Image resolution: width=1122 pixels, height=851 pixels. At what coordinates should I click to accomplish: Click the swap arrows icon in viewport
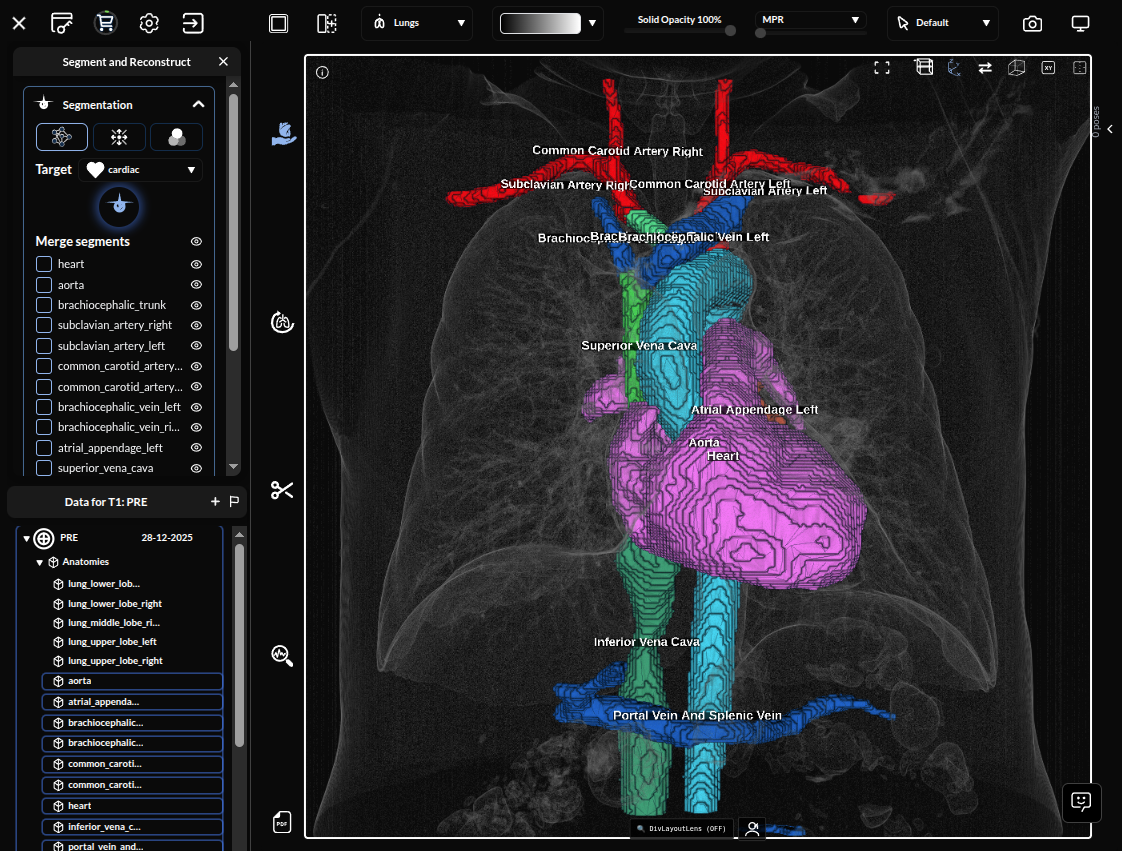(985, 68)
